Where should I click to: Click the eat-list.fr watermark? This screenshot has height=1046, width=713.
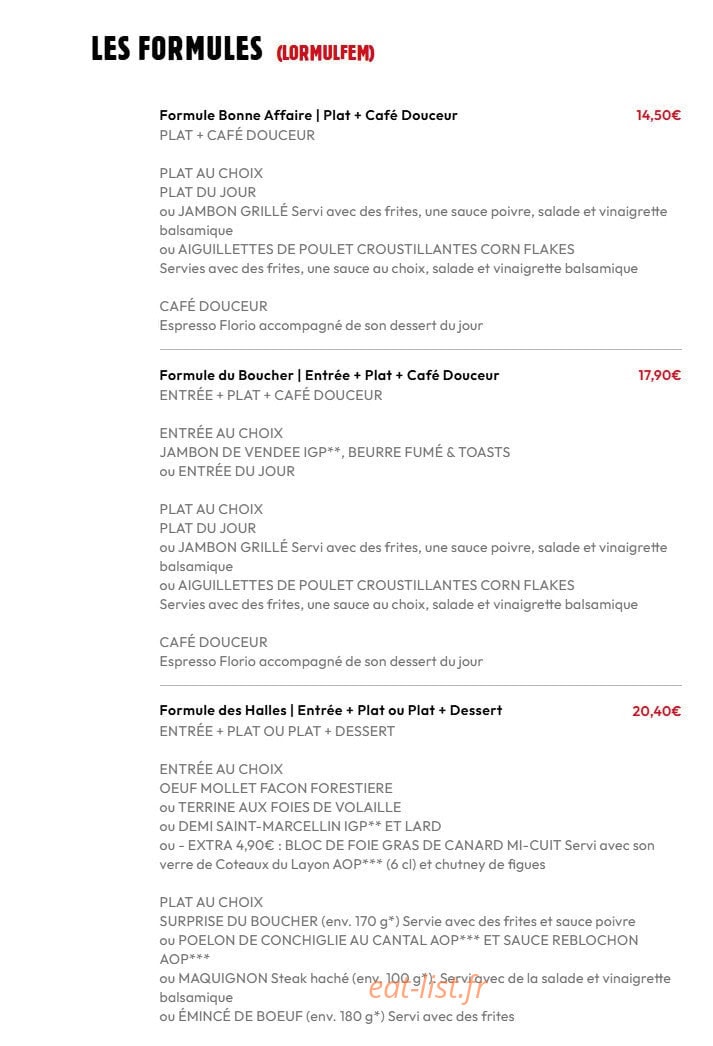pyautogui.click(x=428, y=988)
